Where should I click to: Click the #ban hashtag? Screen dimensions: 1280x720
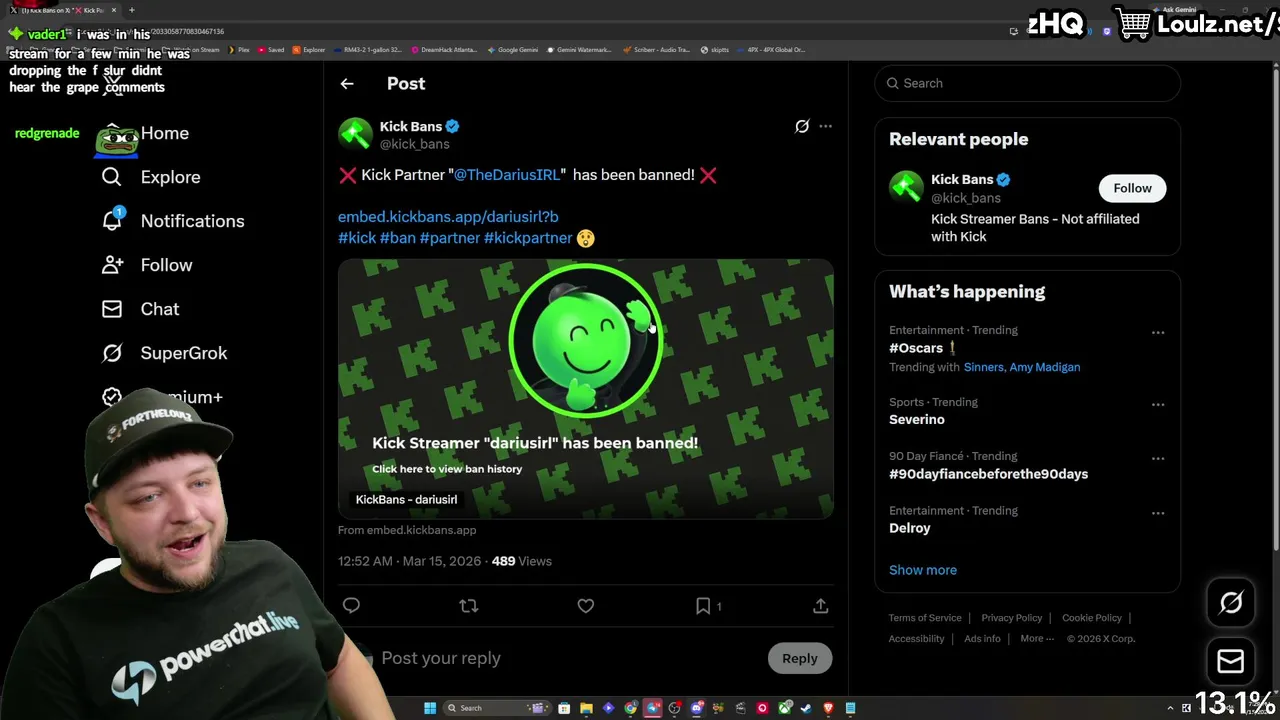pyautogui.click(x=398, y=238)
